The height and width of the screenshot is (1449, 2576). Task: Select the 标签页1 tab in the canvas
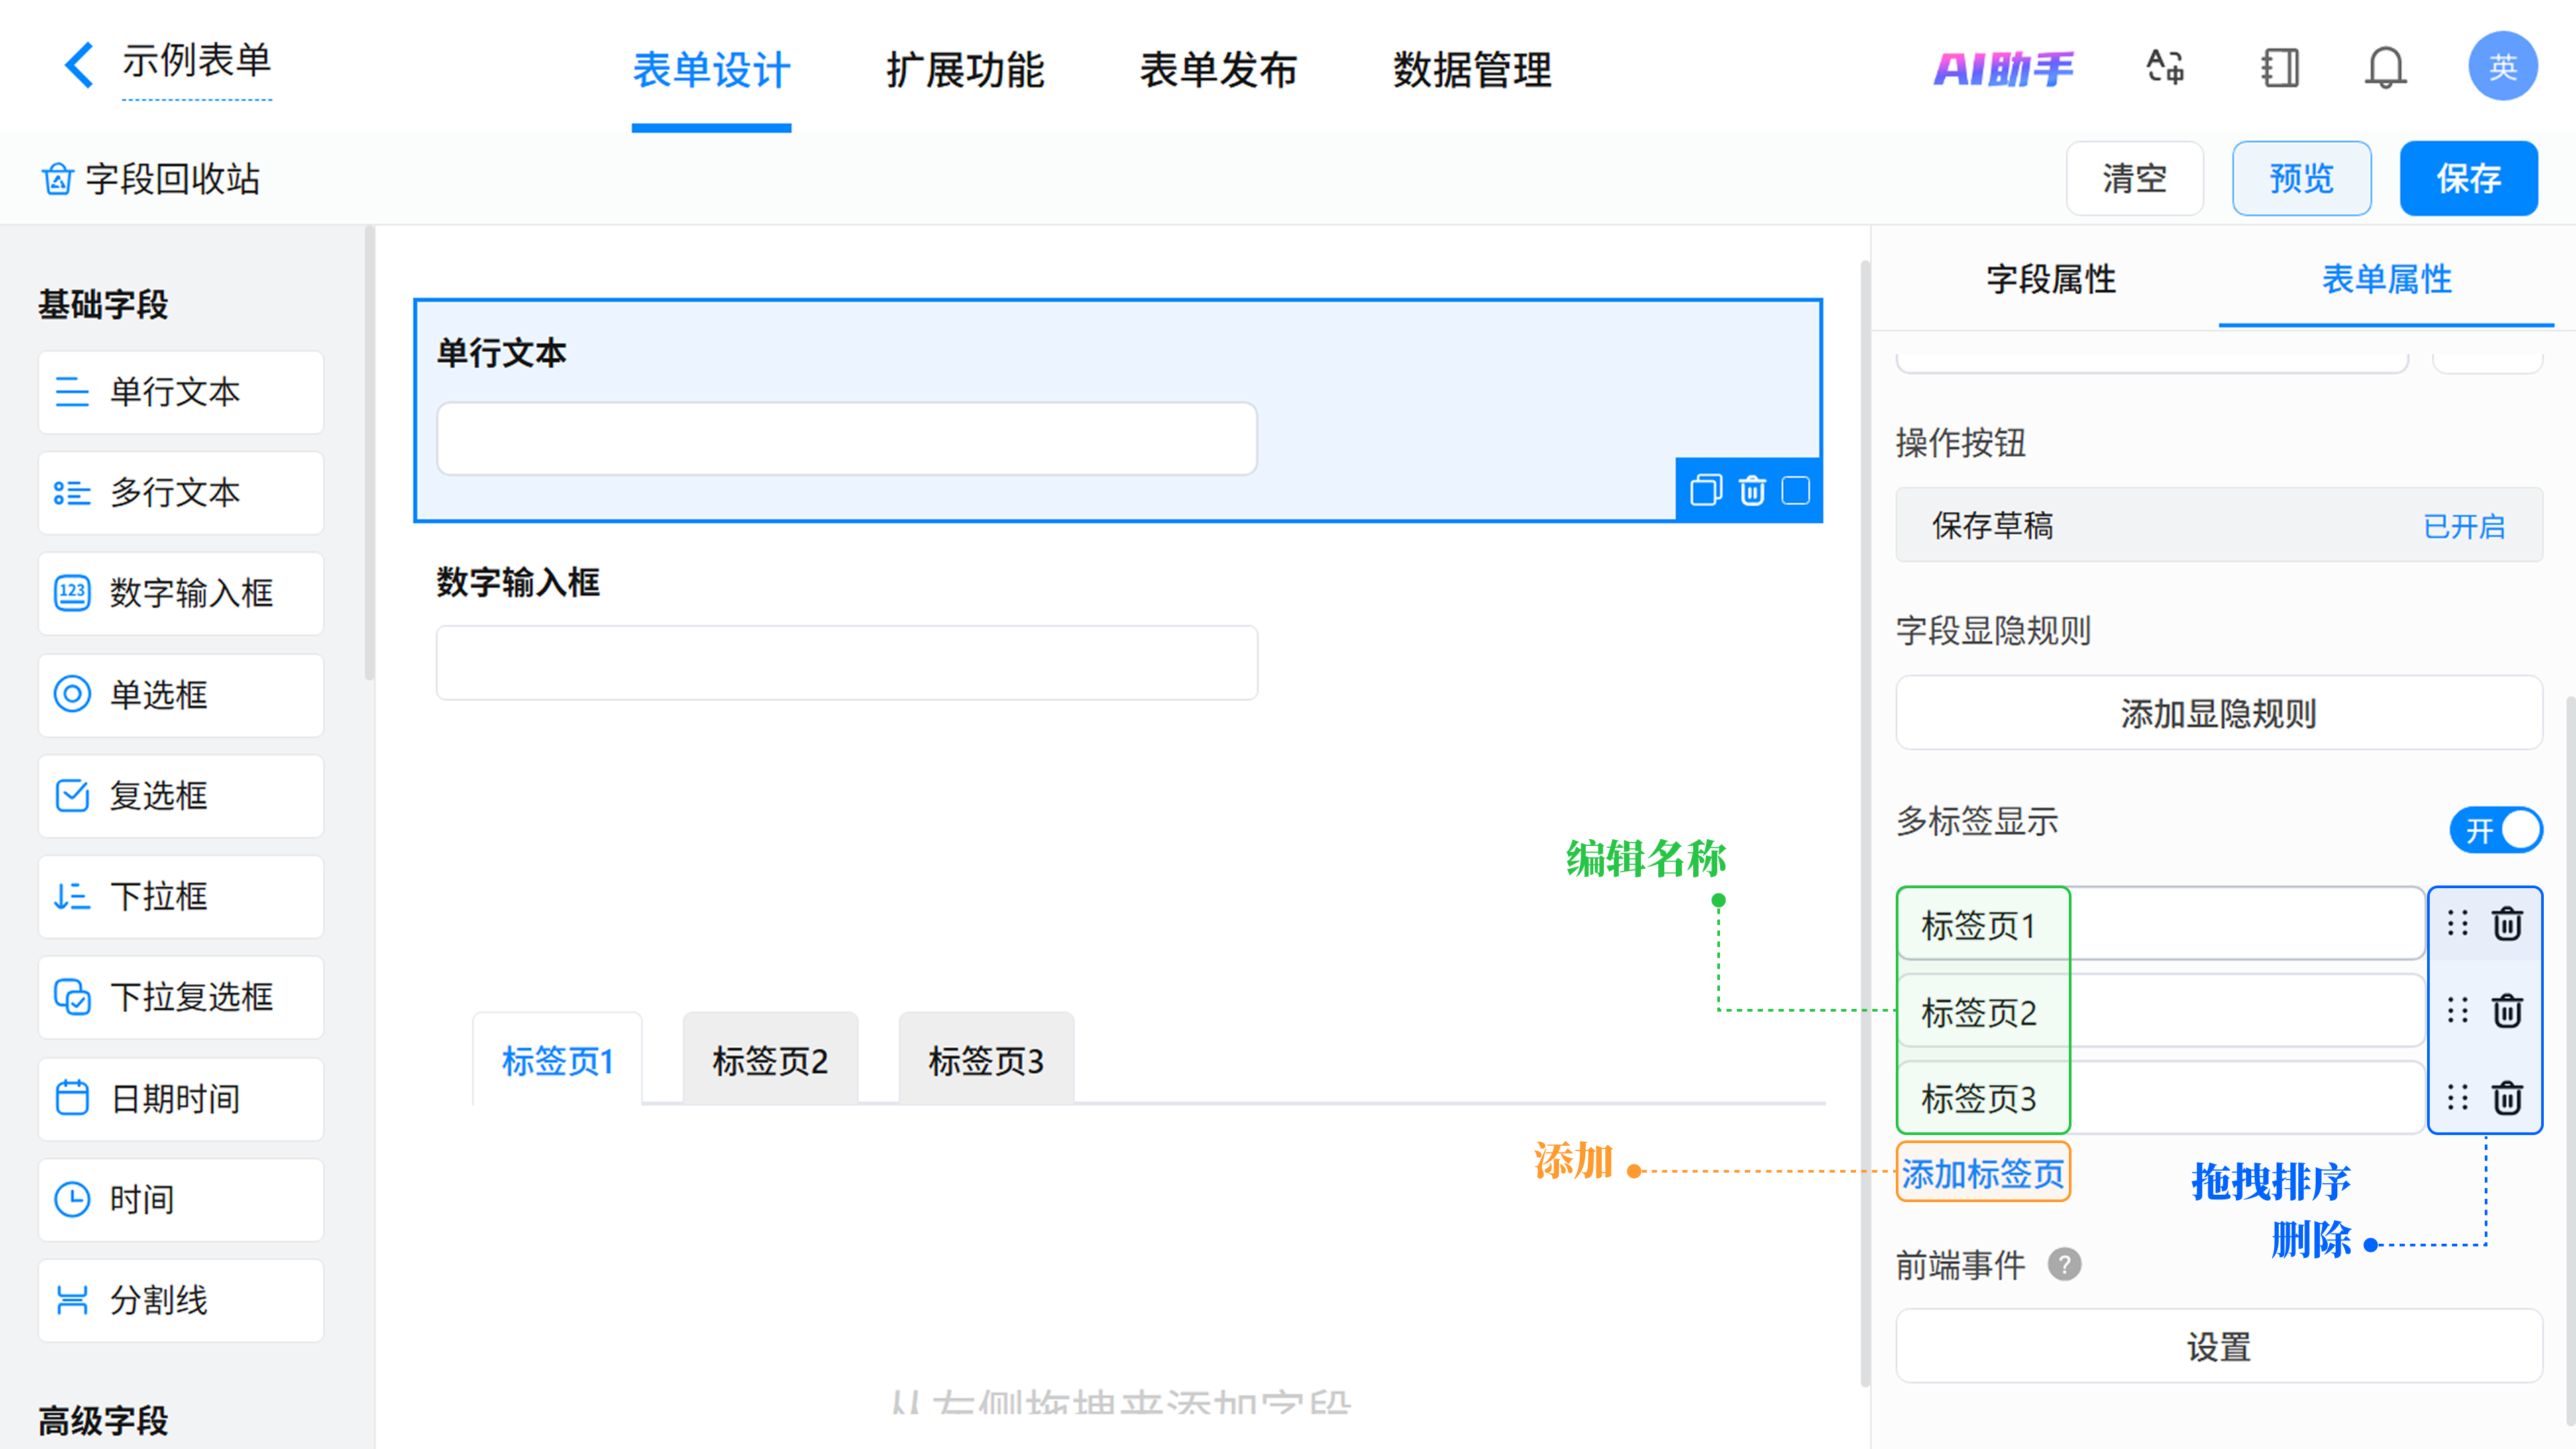(x=557, y=1060)
